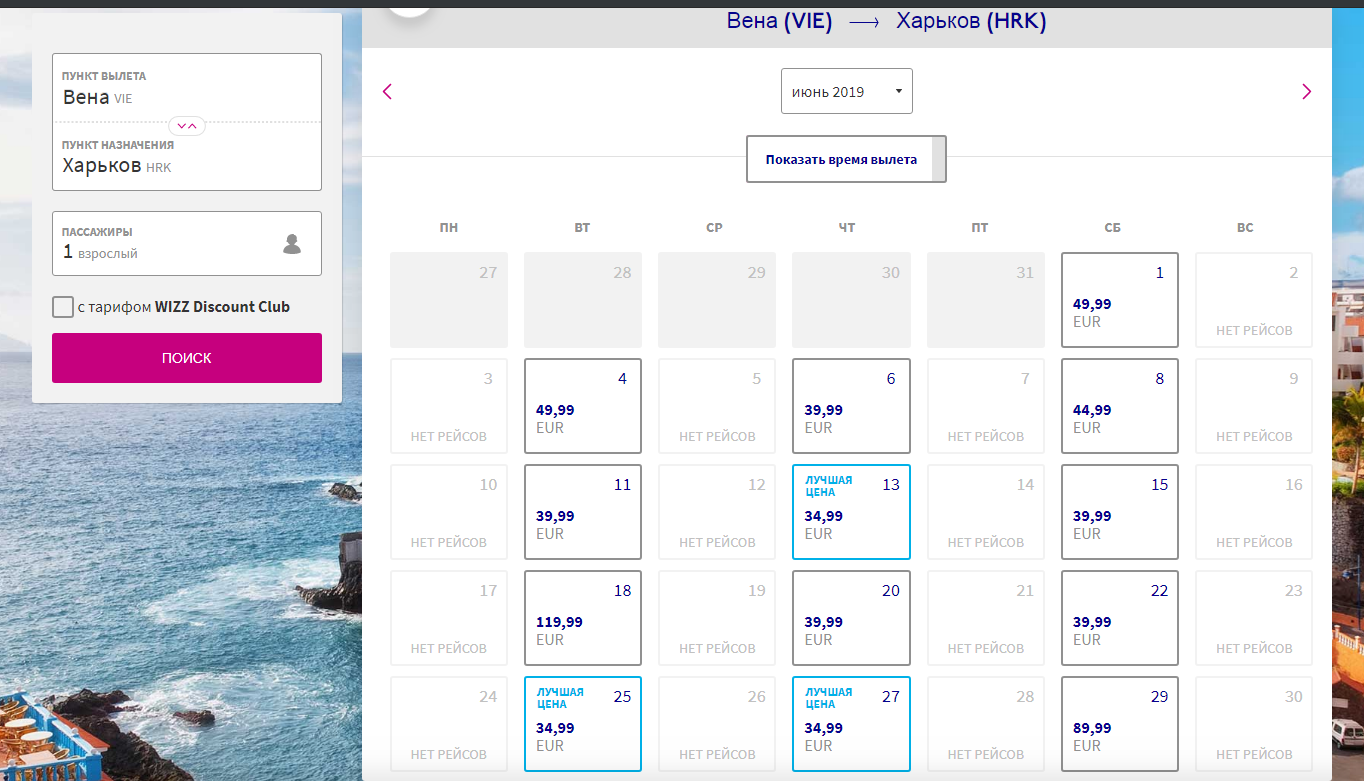This screenshot has width=1364, height=781.
Task: Click June 28 cell with no flights
Action: coord(986,724)
